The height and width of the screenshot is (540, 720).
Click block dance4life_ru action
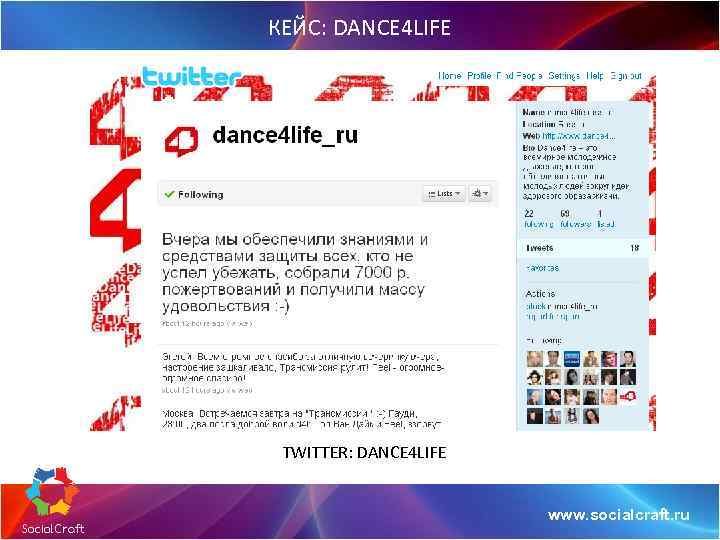[x=561, y=306]
